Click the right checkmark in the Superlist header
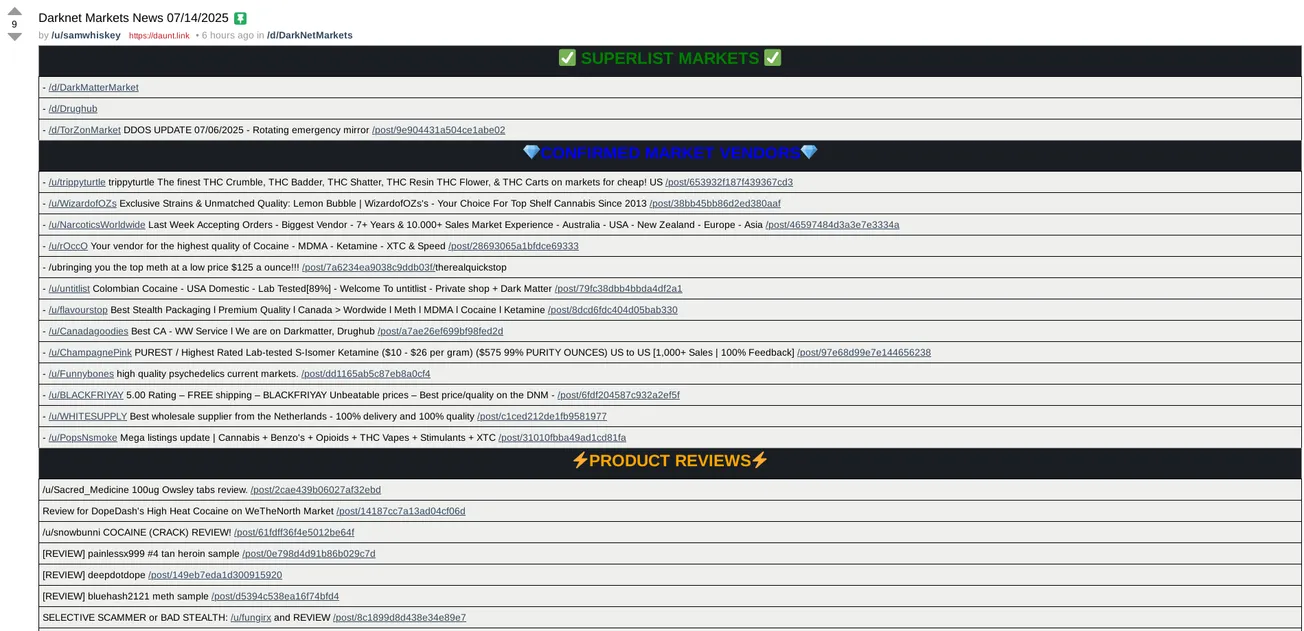The height and width of the screenshot is (631, 1304). click(772, 57)
